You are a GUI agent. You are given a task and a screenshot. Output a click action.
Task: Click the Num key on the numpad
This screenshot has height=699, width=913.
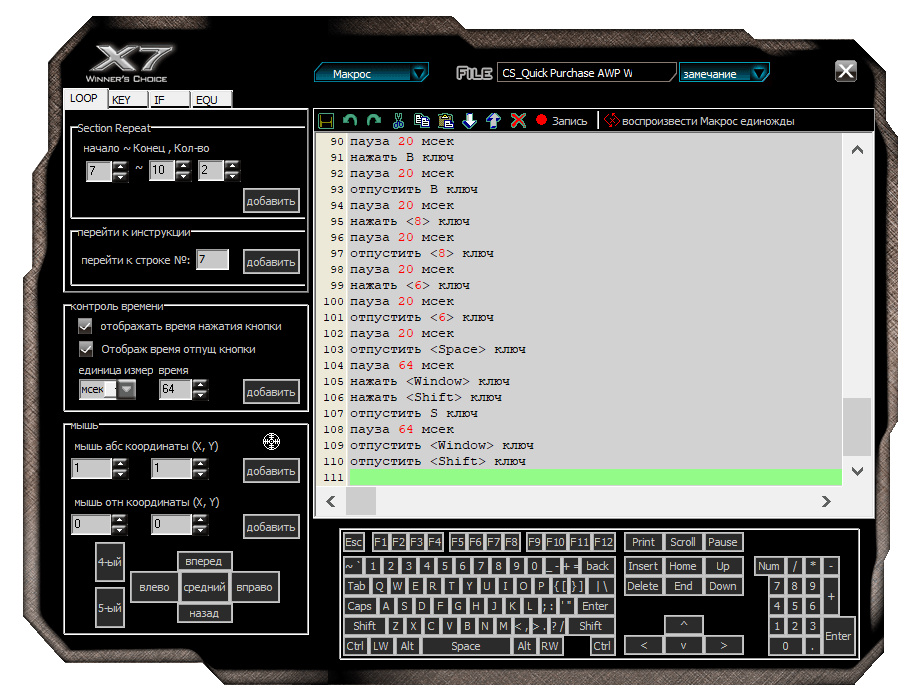(769, 566)
